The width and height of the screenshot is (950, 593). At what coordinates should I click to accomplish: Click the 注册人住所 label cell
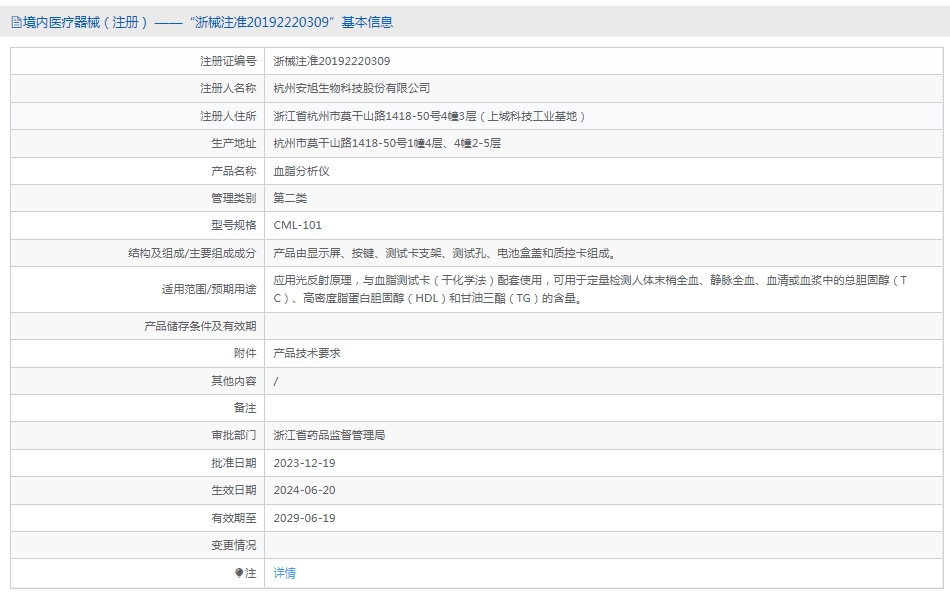[x=138, y=116]
